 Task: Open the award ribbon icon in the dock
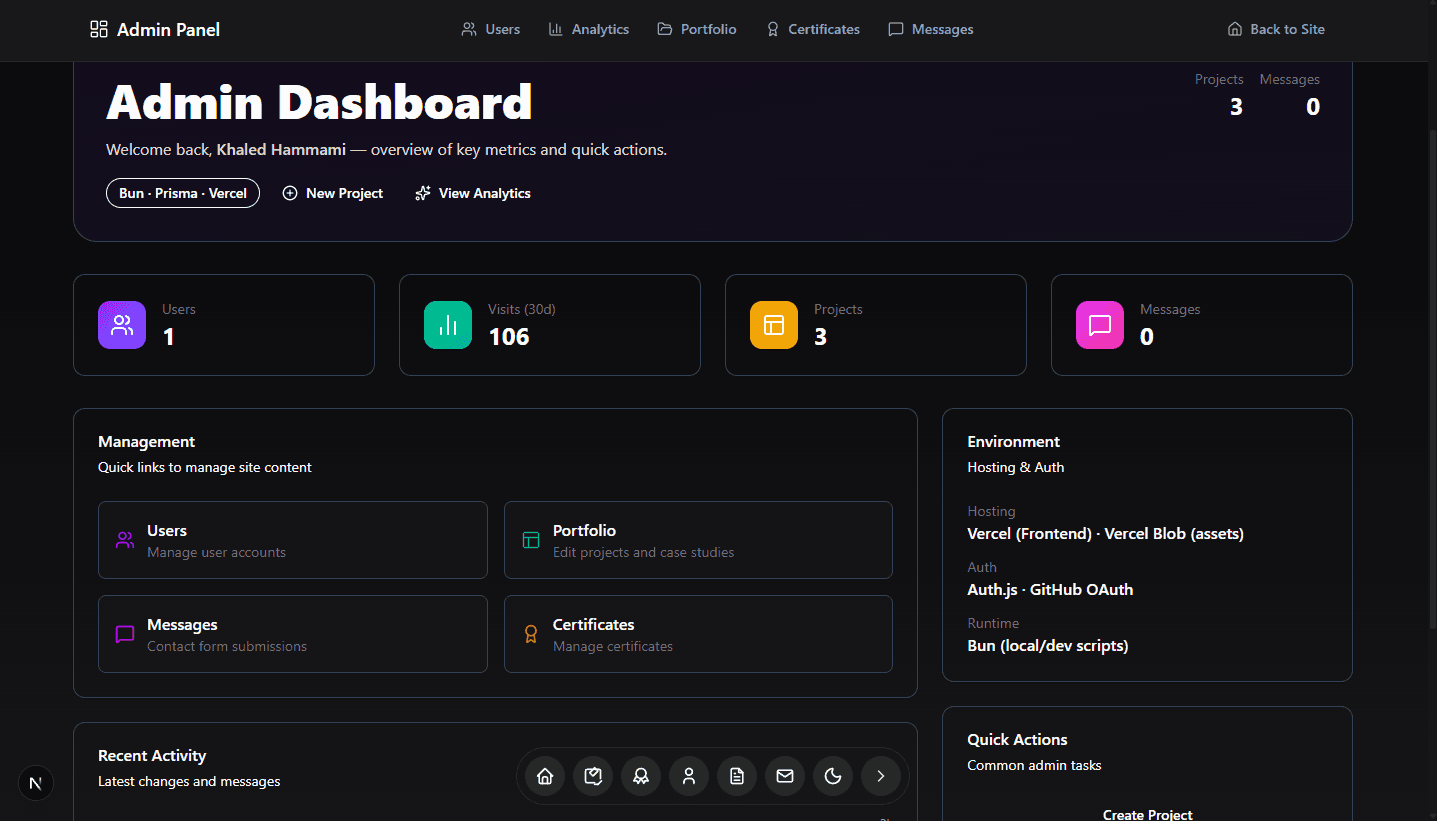[641, 776]
